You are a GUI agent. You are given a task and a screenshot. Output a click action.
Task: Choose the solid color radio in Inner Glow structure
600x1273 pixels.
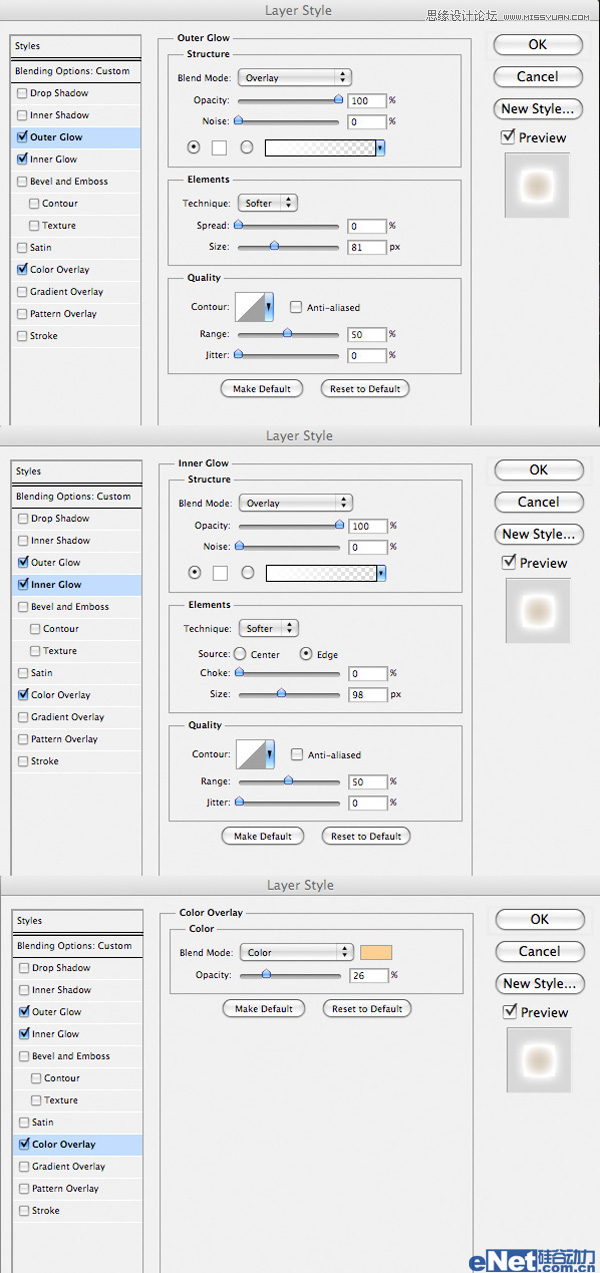(x=195, y=573)
